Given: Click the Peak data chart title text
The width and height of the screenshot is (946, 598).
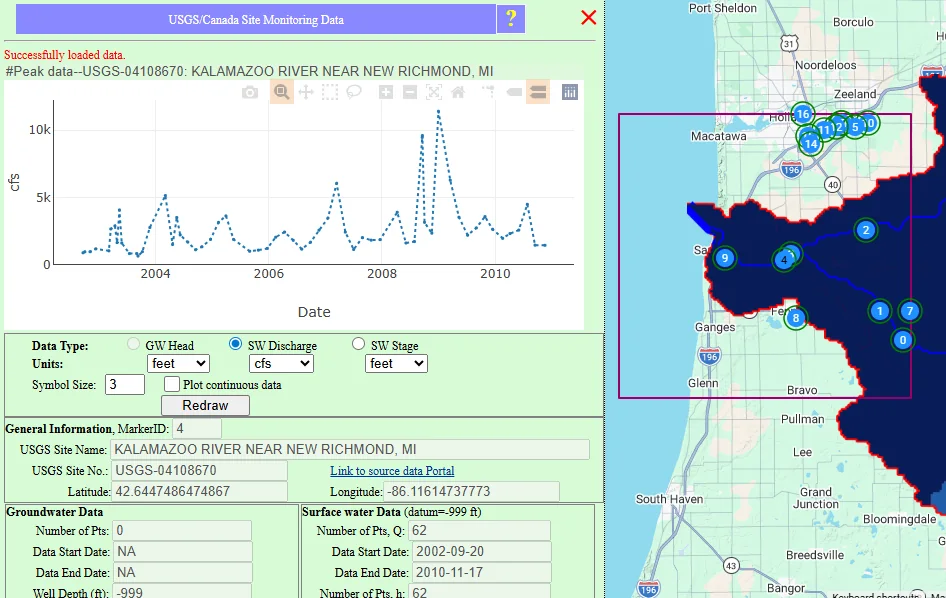Looking at the screenshot, I should point(249,71).
